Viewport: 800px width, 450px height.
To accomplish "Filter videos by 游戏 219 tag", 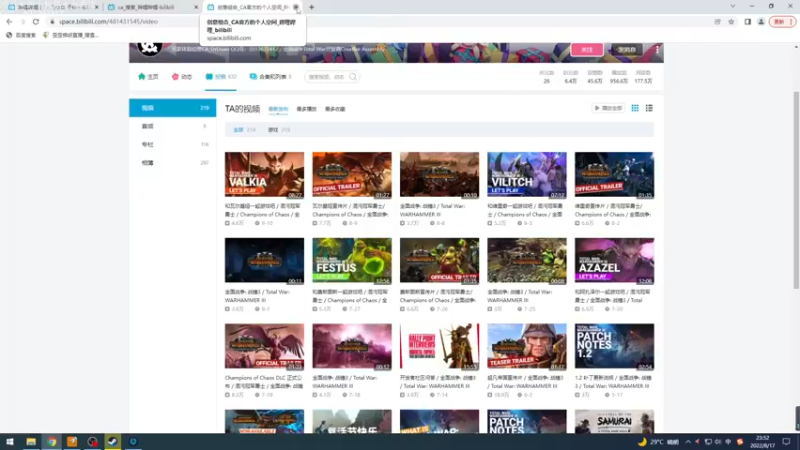I will tap(279, 130).
